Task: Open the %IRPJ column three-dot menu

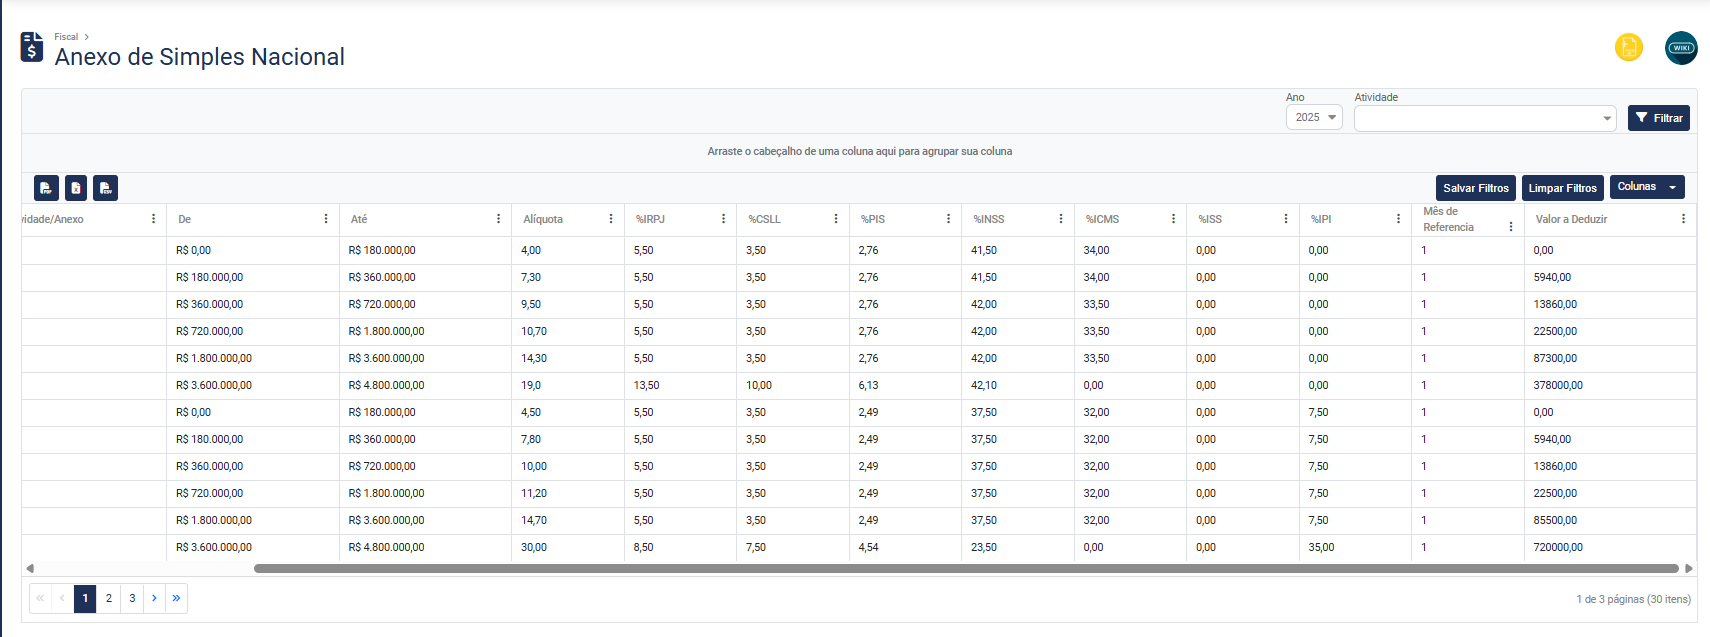Action: click(723, 219)
